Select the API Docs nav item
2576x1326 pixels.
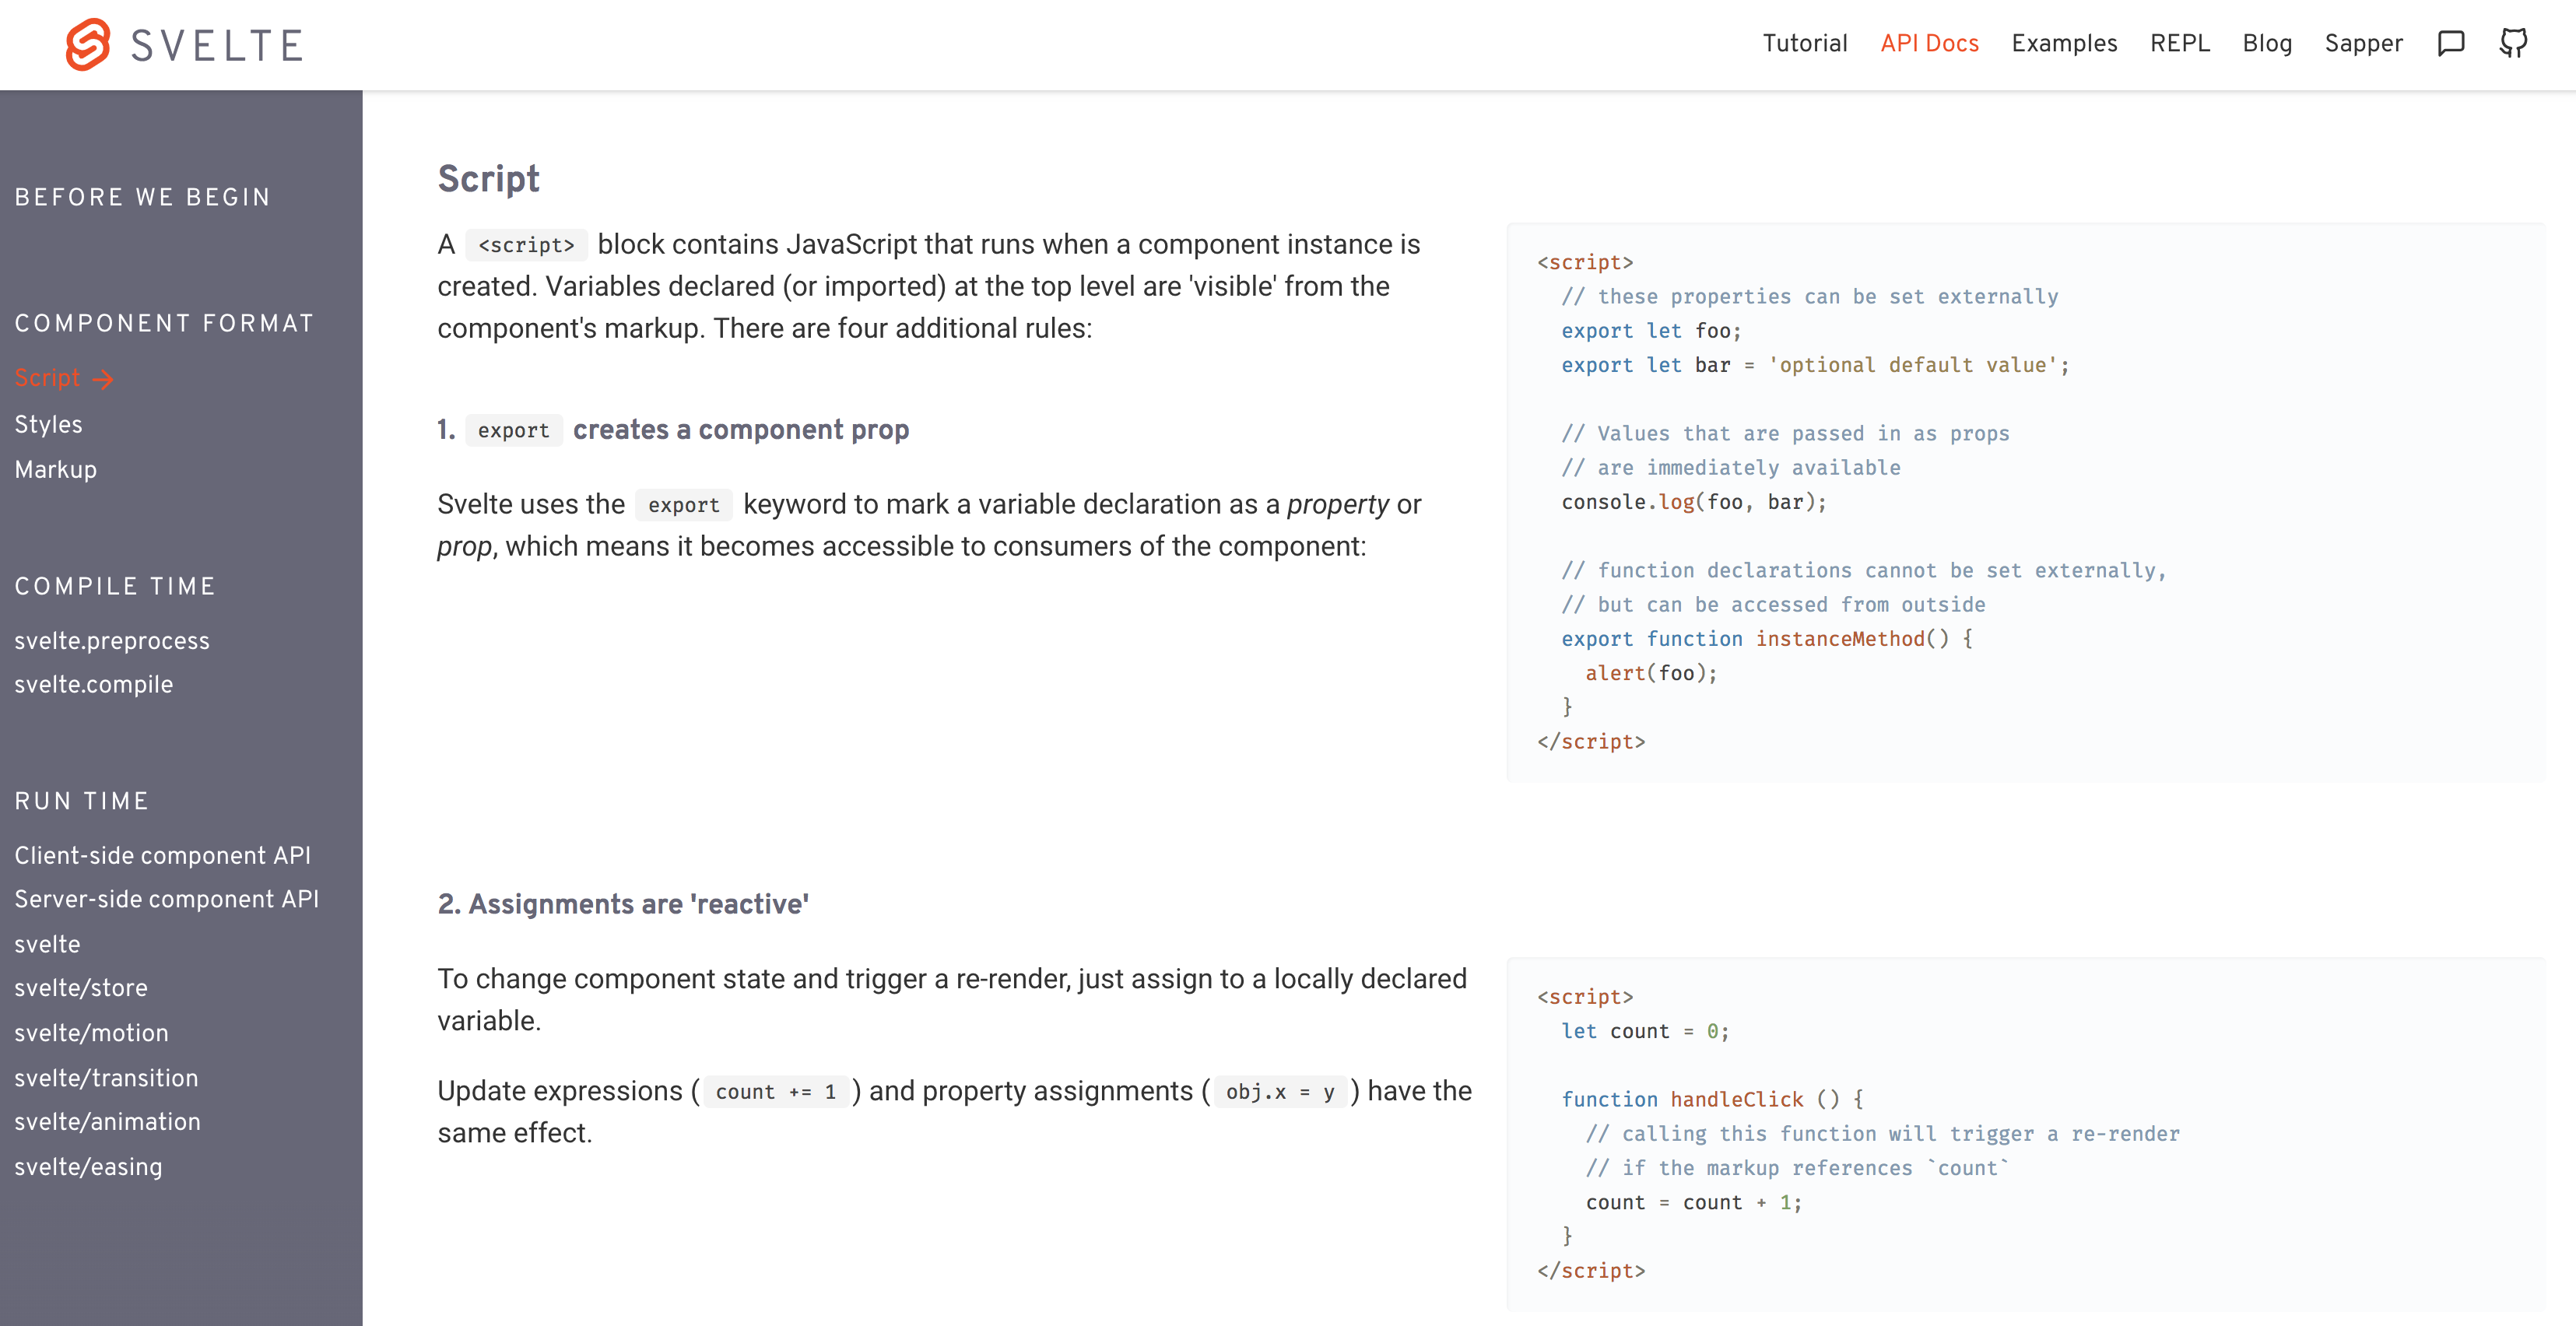pyautogui.click(x=1929, y=43)
